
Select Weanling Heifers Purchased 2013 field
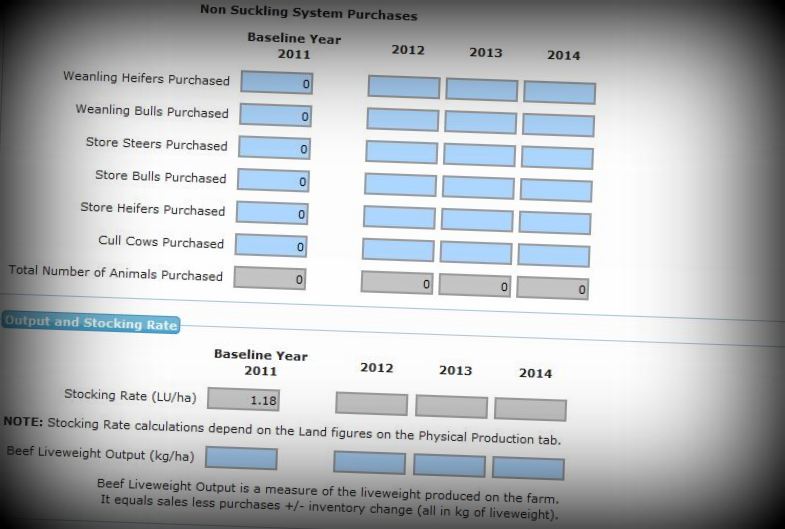point(481,89)
